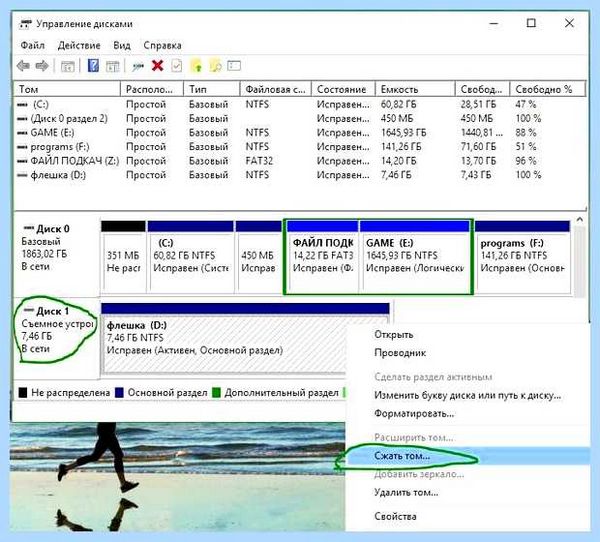Viewport: 600px width, 542px height.
Task: Click the drive icon beside programs (F:) row
Action: pyautogui.click(x=23, y=147)
